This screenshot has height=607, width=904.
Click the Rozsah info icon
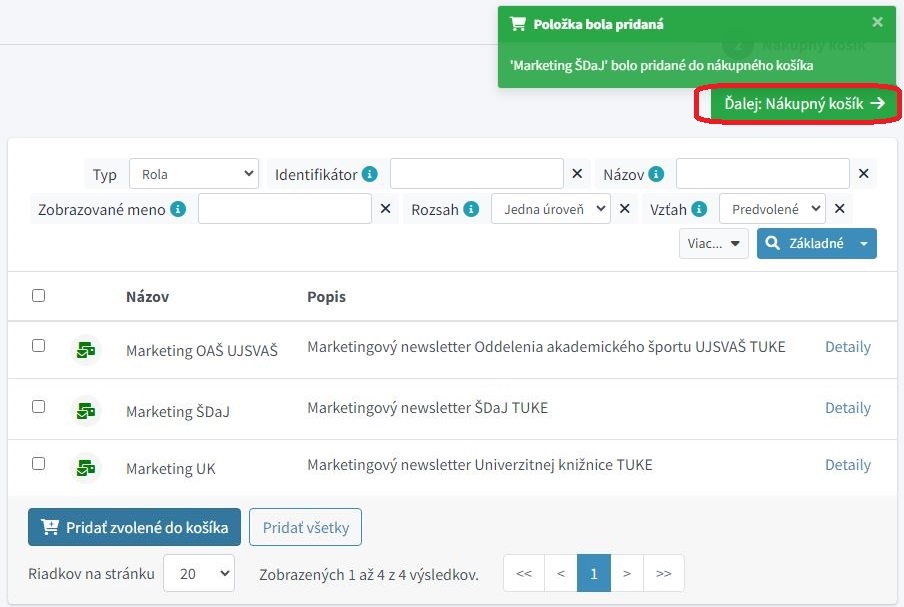click(471, 209)
